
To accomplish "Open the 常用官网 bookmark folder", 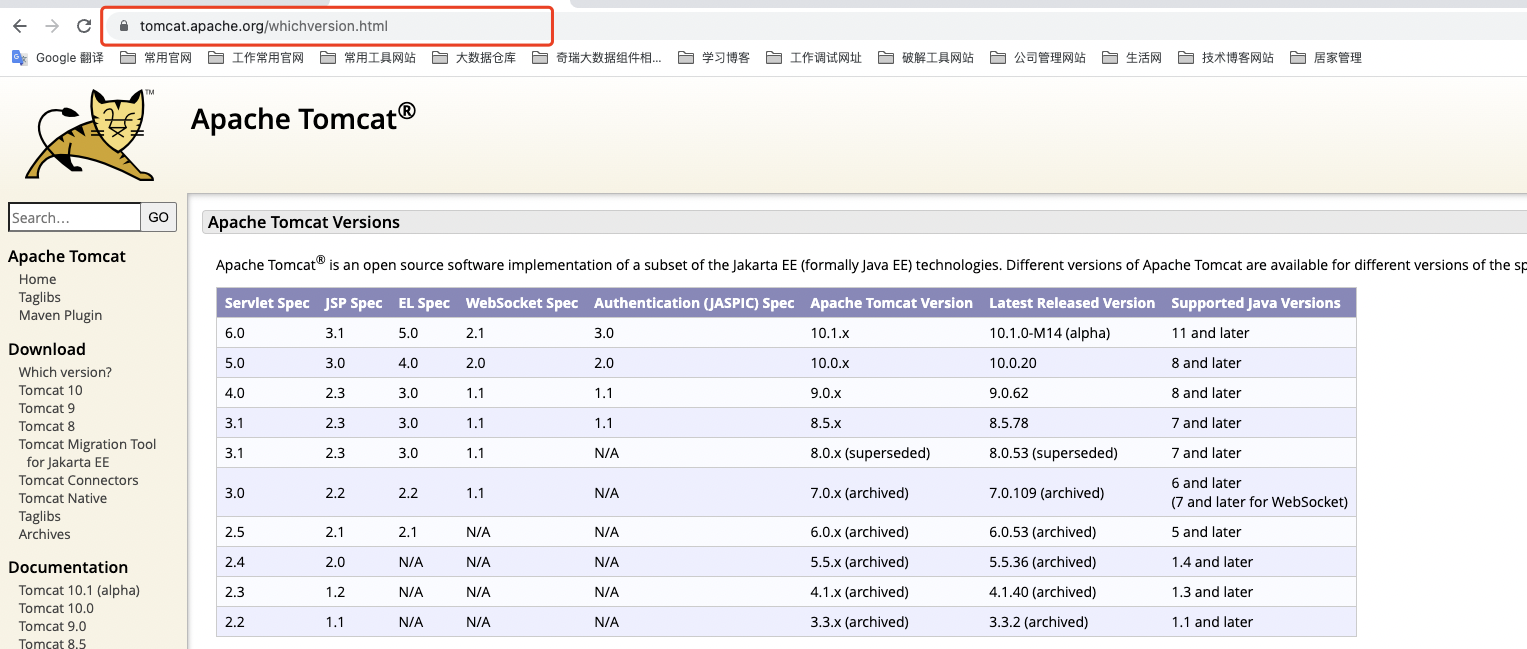I will 156,58.
